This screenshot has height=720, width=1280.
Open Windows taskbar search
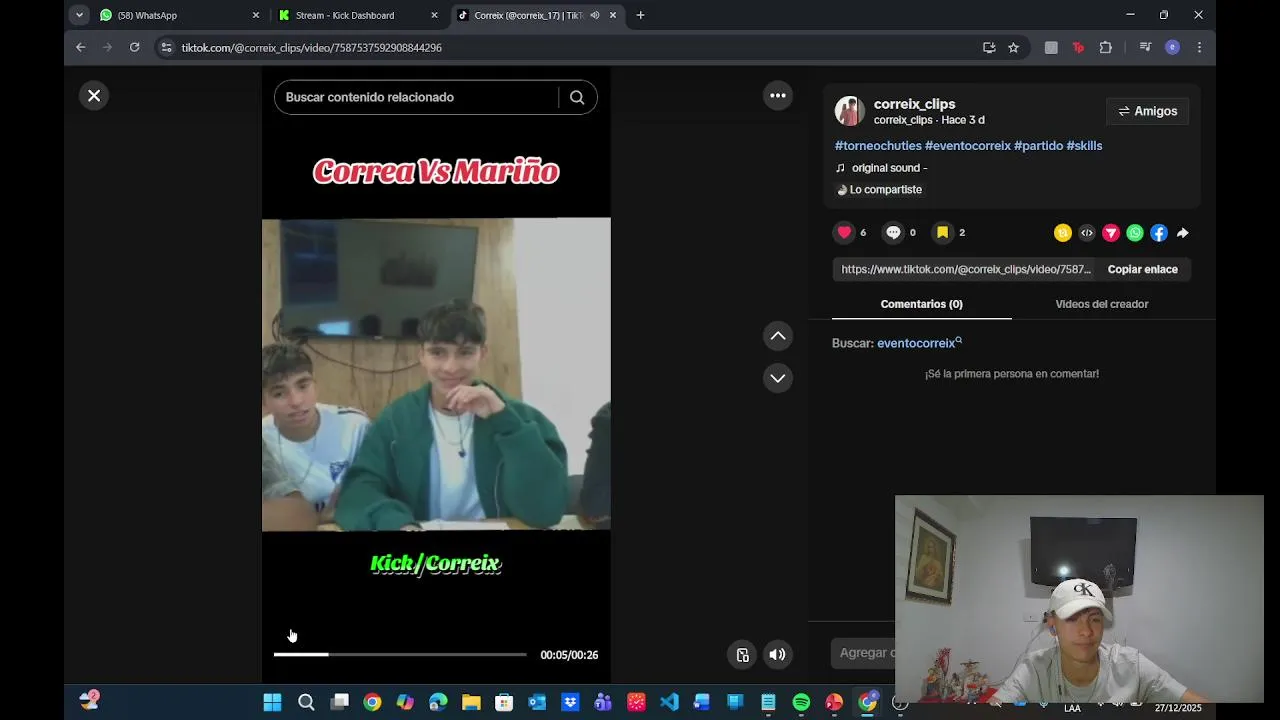[306, 703]
